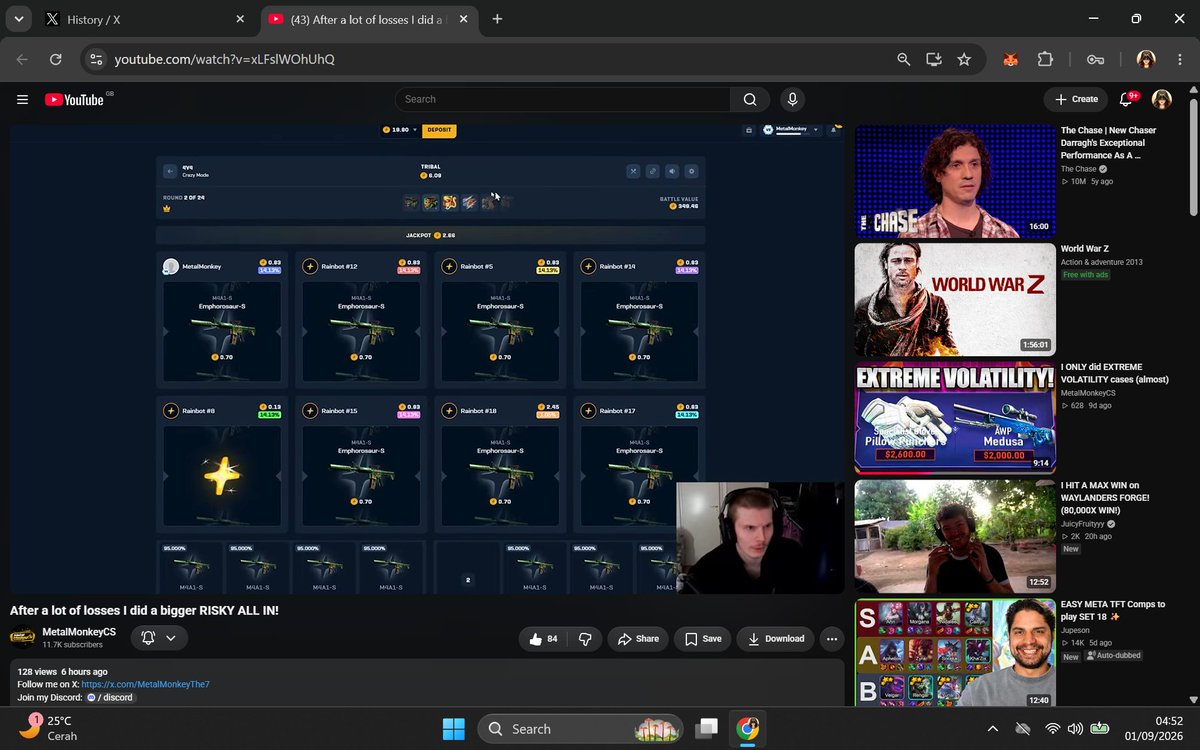Click Windows taskbar Search box
This screenshot has height=750, width=1200.
pyautogui.click(x=580, y=729)
